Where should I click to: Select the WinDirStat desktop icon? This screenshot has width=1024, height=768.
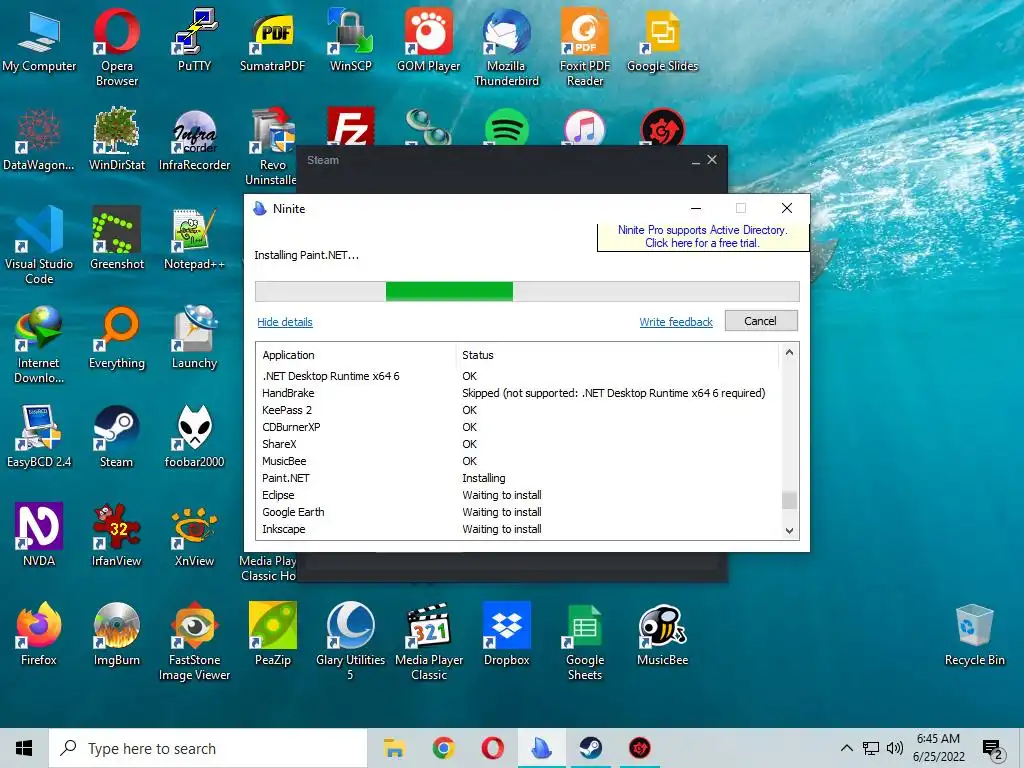(x=116, y=140)
